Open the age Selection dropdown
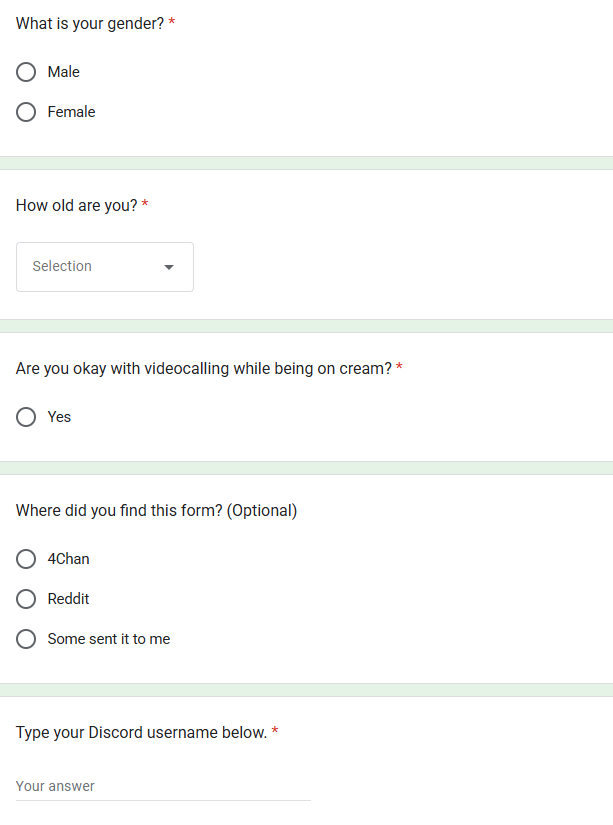Screen dimensions: 613x825 (x=105, y=267)
